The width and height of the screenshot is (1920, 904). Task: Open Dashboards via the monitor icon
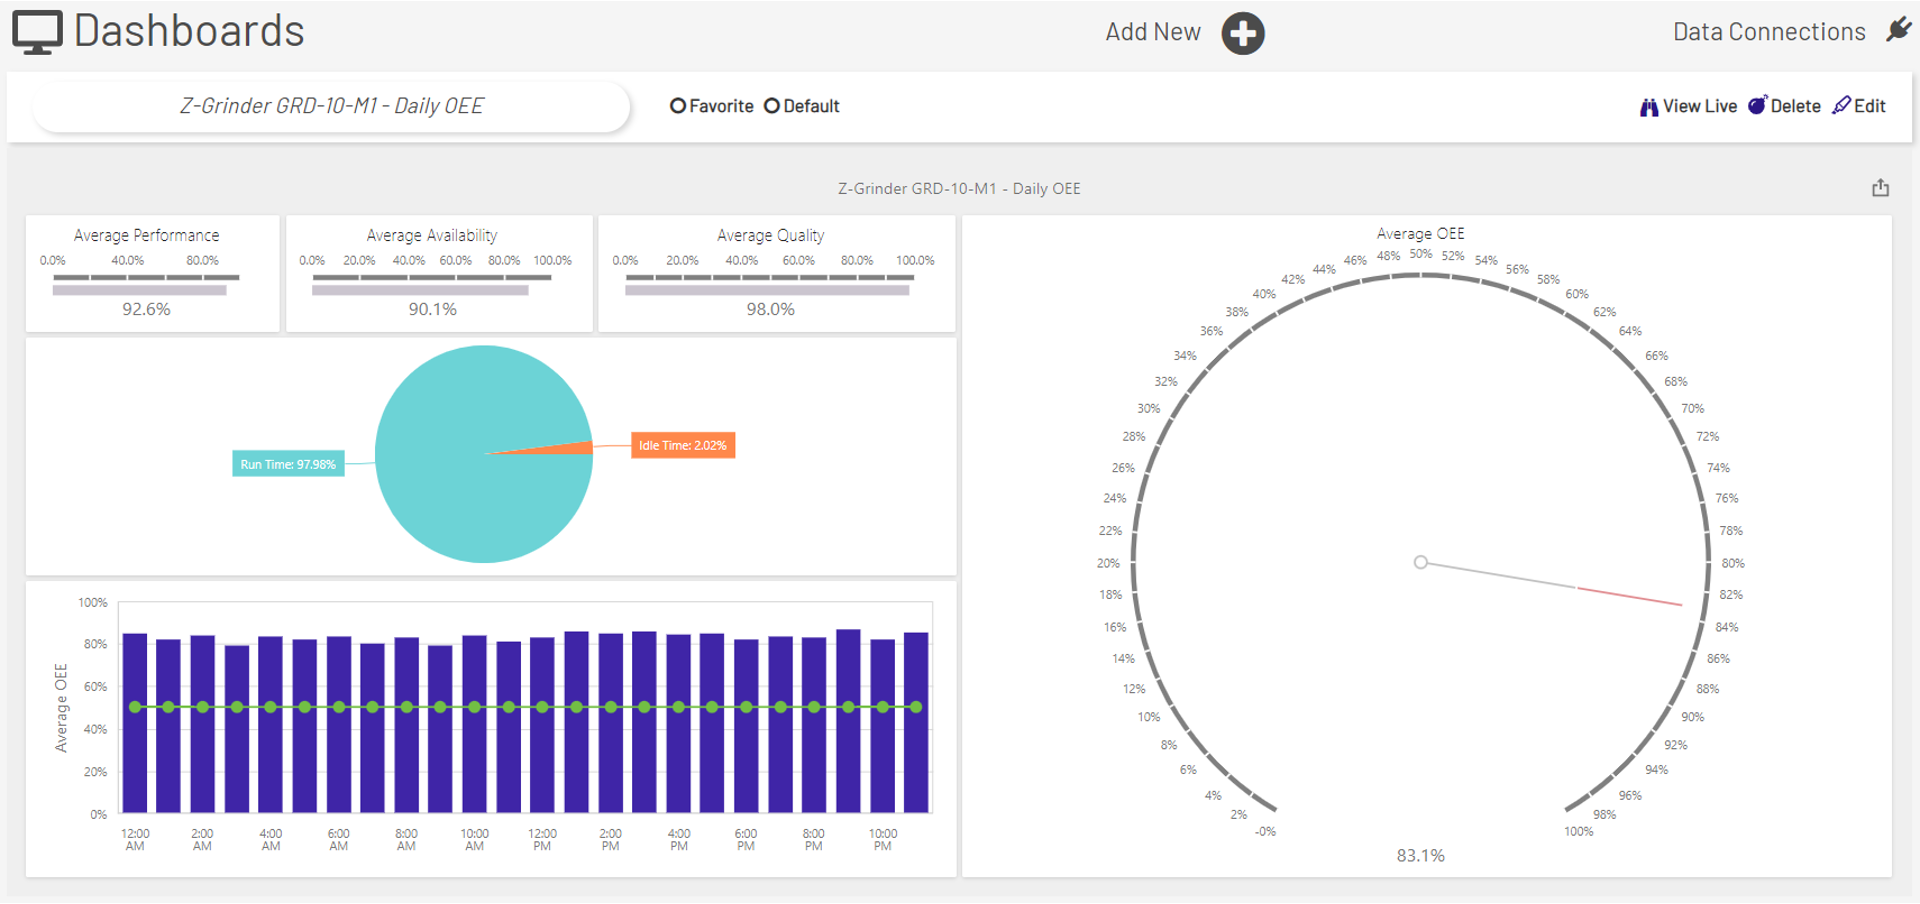pos(36,30)
